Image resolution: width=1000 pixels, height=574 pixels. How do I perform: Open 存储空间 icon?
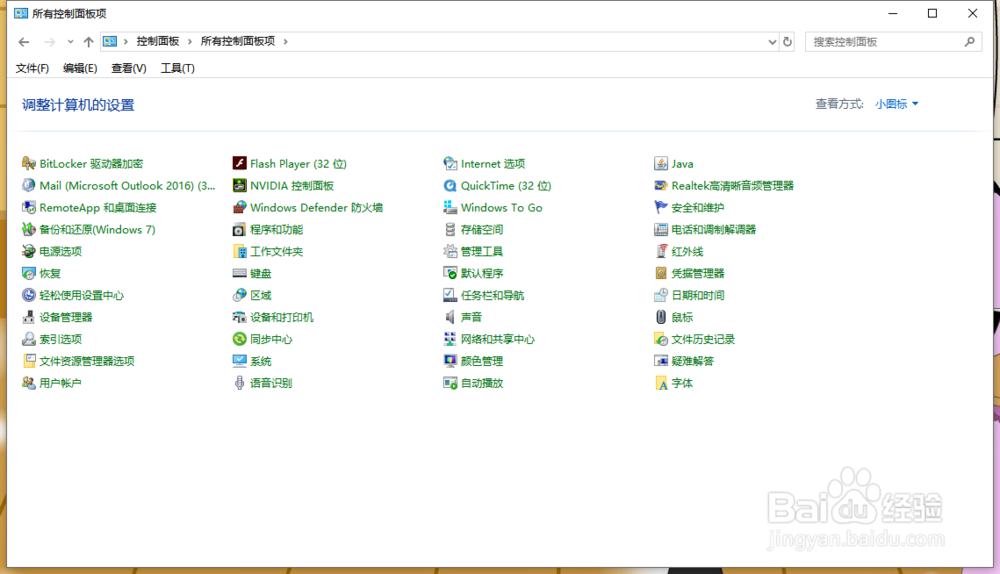450,229
